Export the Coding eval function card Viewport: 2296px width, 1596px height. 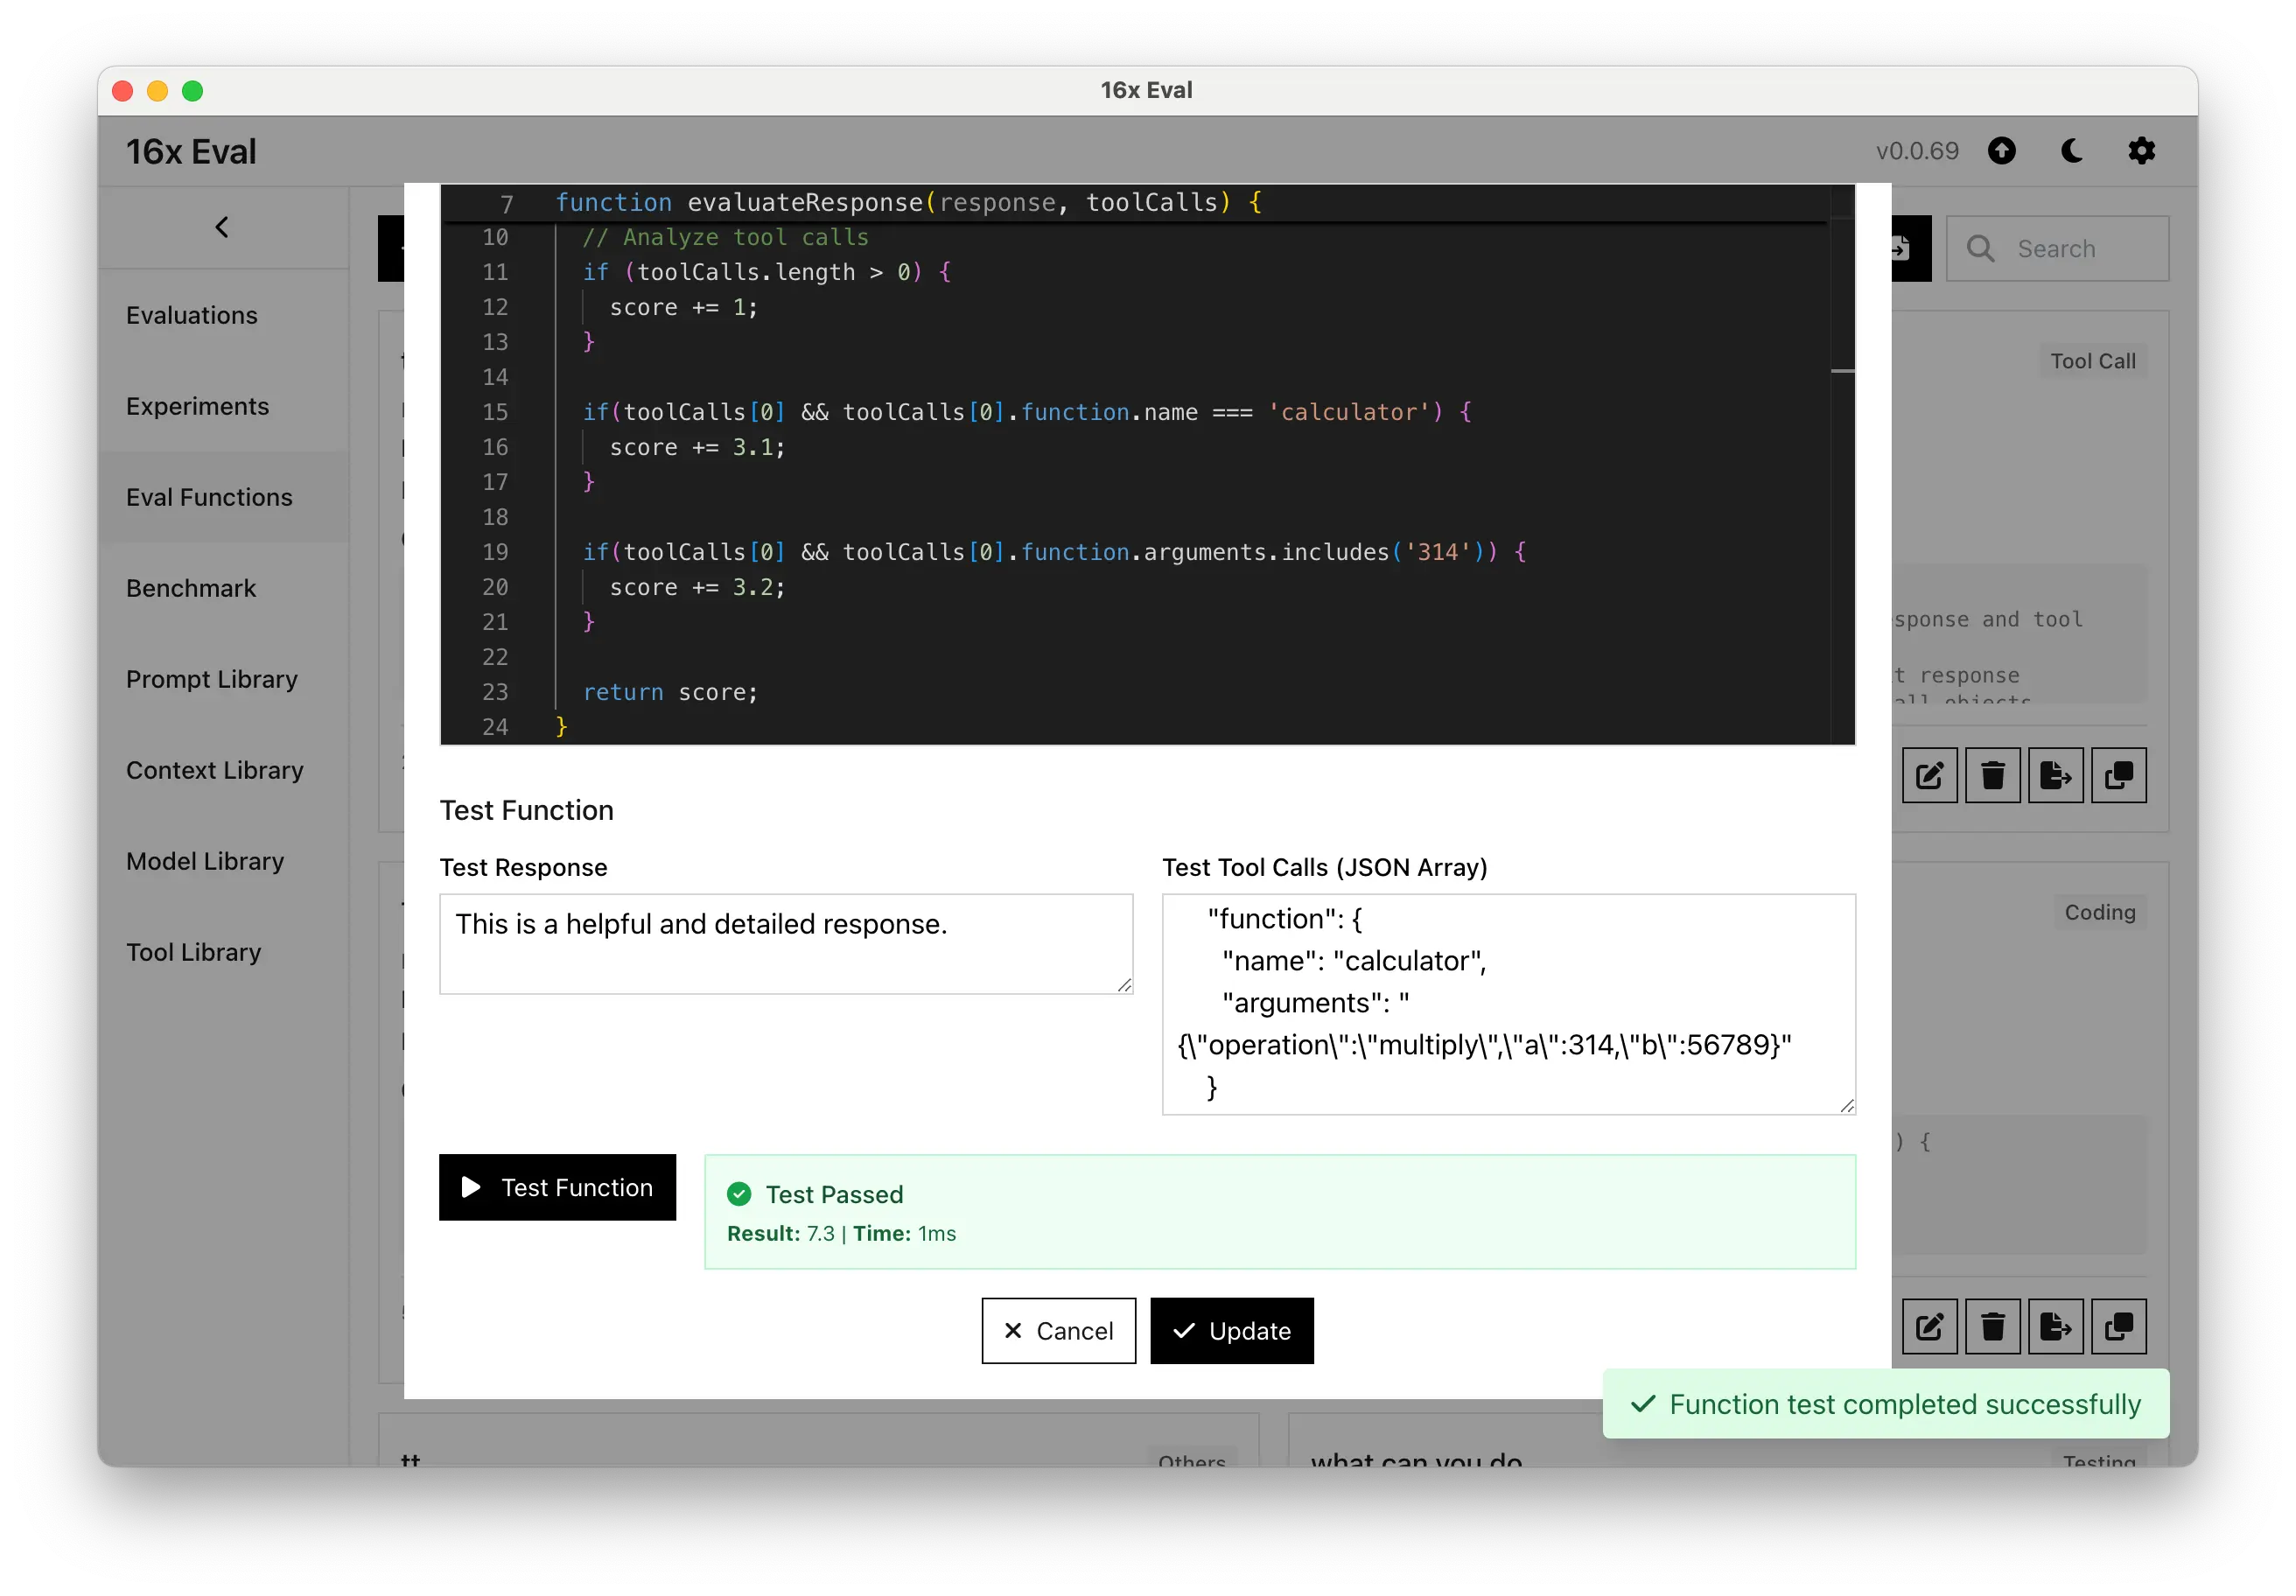2055,1327
